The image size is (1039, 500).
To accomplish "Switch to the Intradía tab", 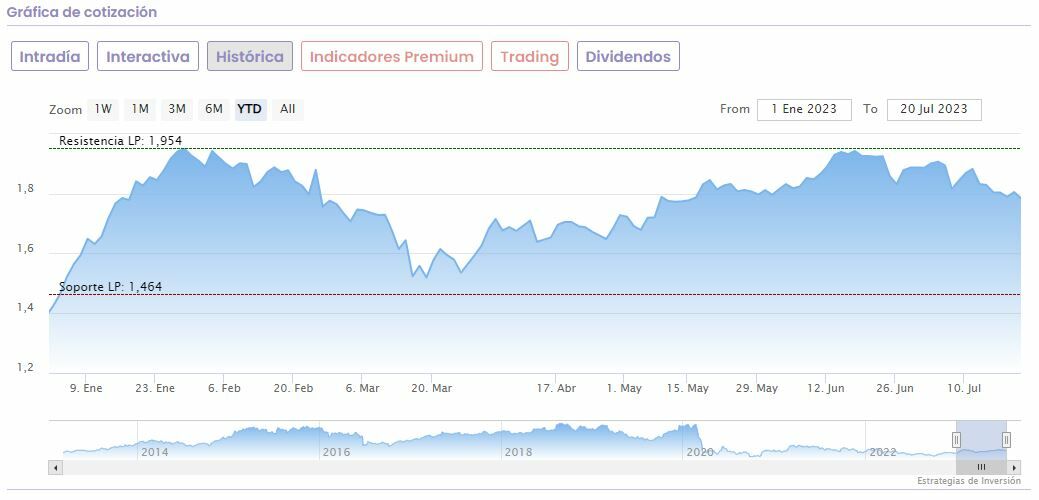I will [50, 57].
